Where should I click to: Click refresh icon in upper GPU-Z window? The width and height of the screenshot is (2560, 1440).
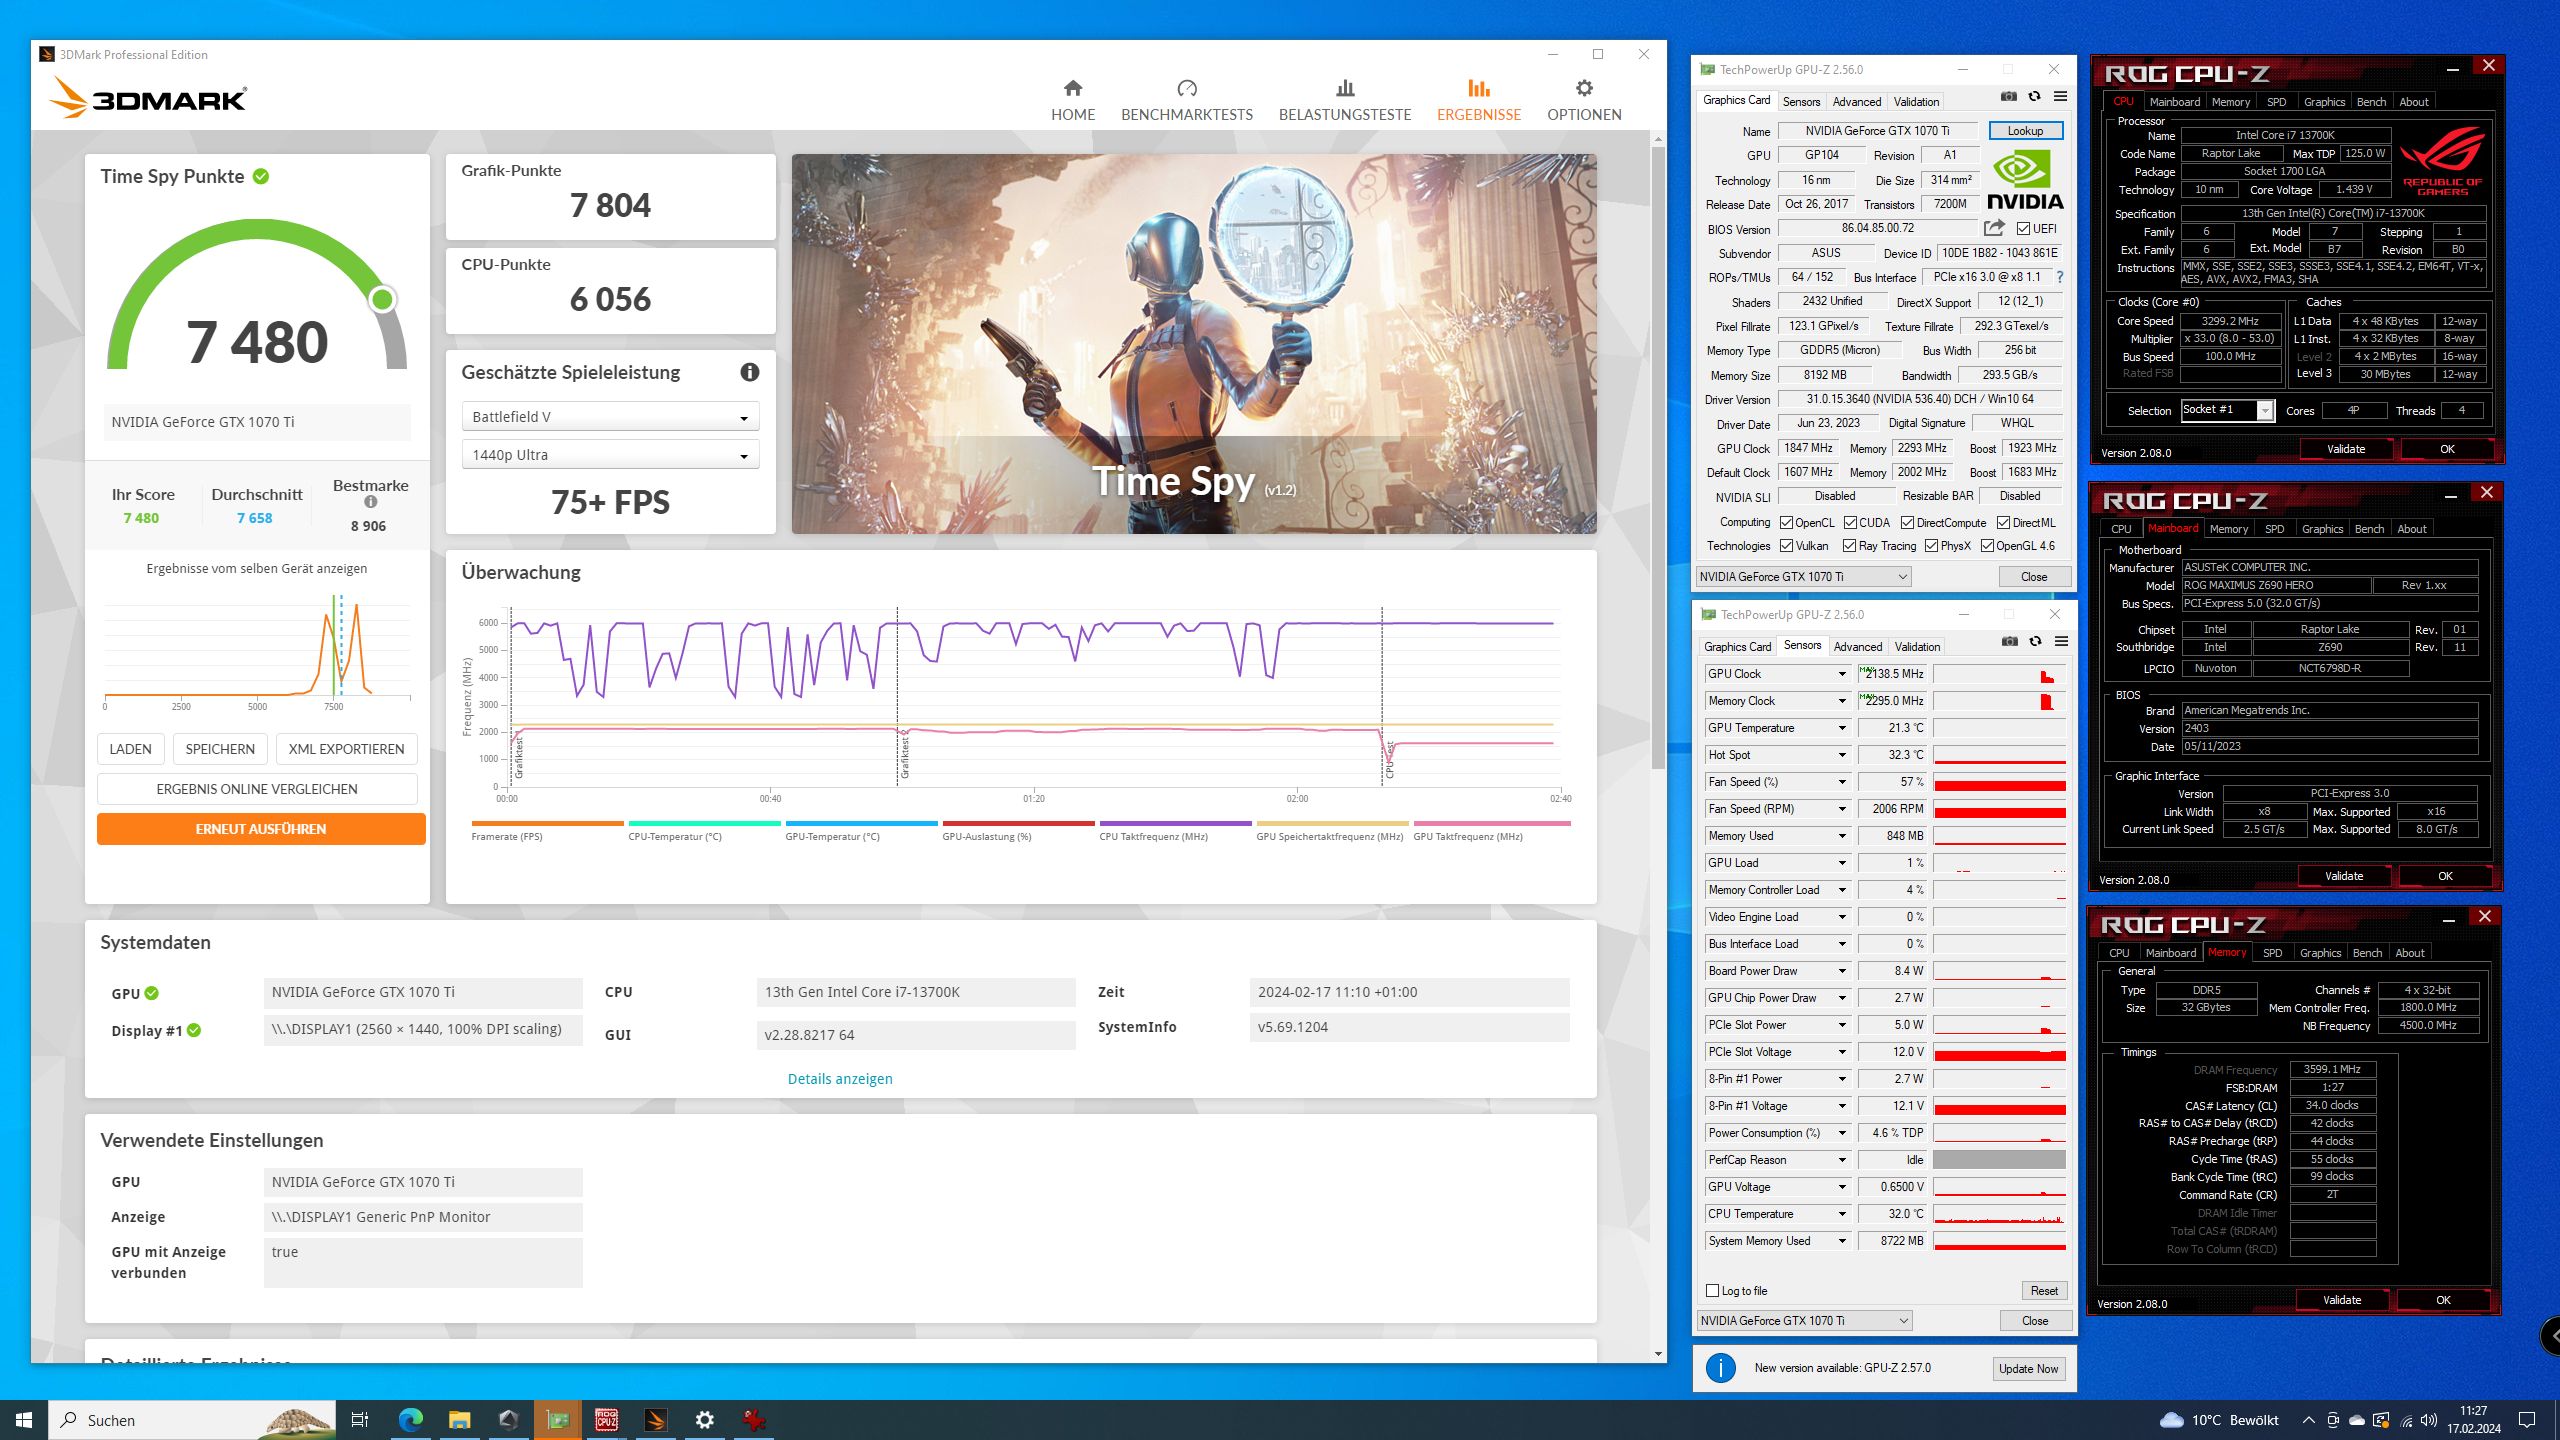2034,97
